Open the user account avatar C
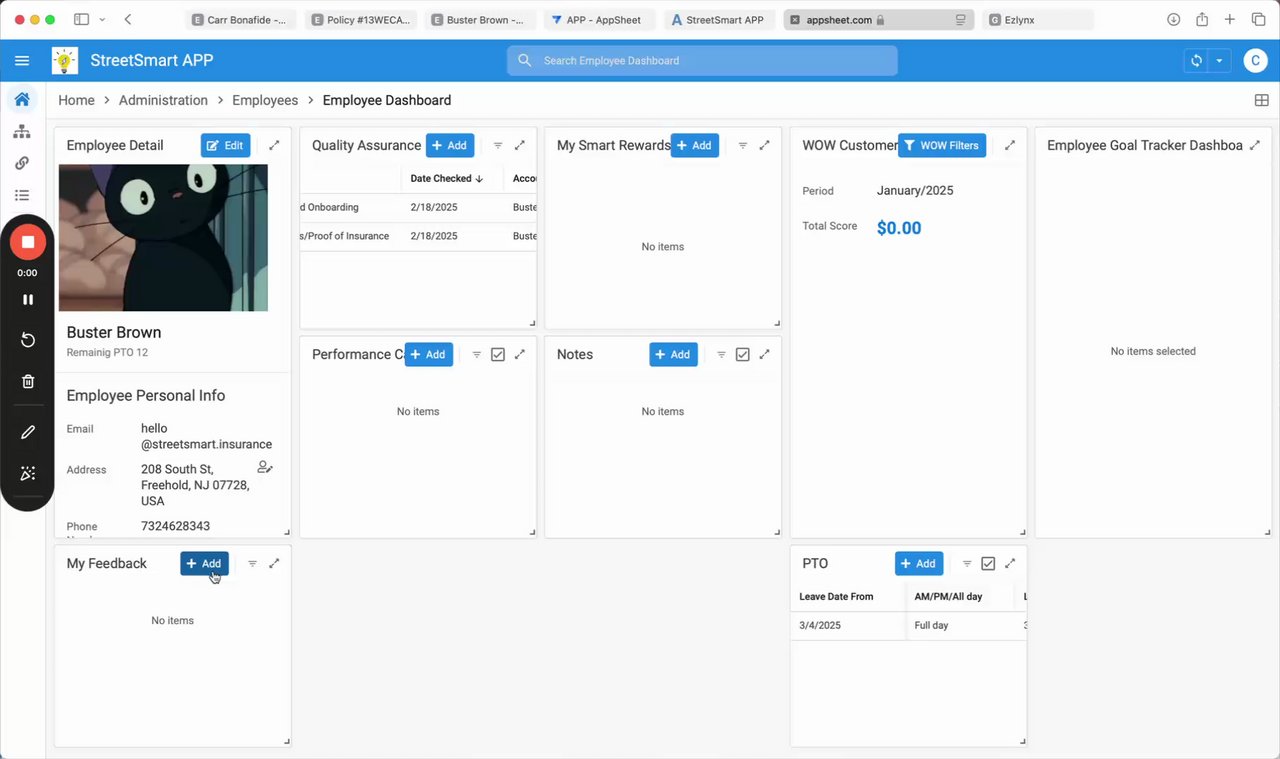Image resolution: width=1280 pixels, height=759 pixels. 1255,61
